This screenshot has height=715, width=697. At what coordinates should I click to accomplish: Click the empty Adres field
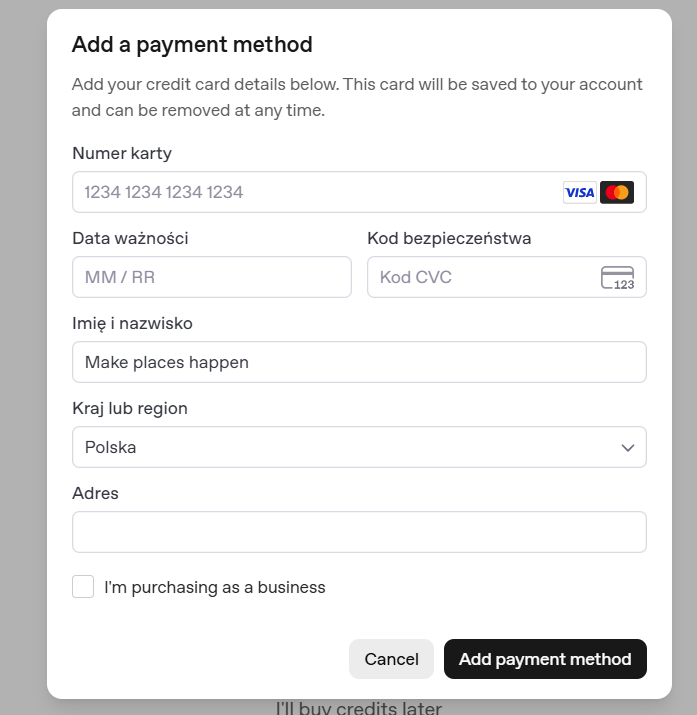pyautogui.click(x=359, y=532)
